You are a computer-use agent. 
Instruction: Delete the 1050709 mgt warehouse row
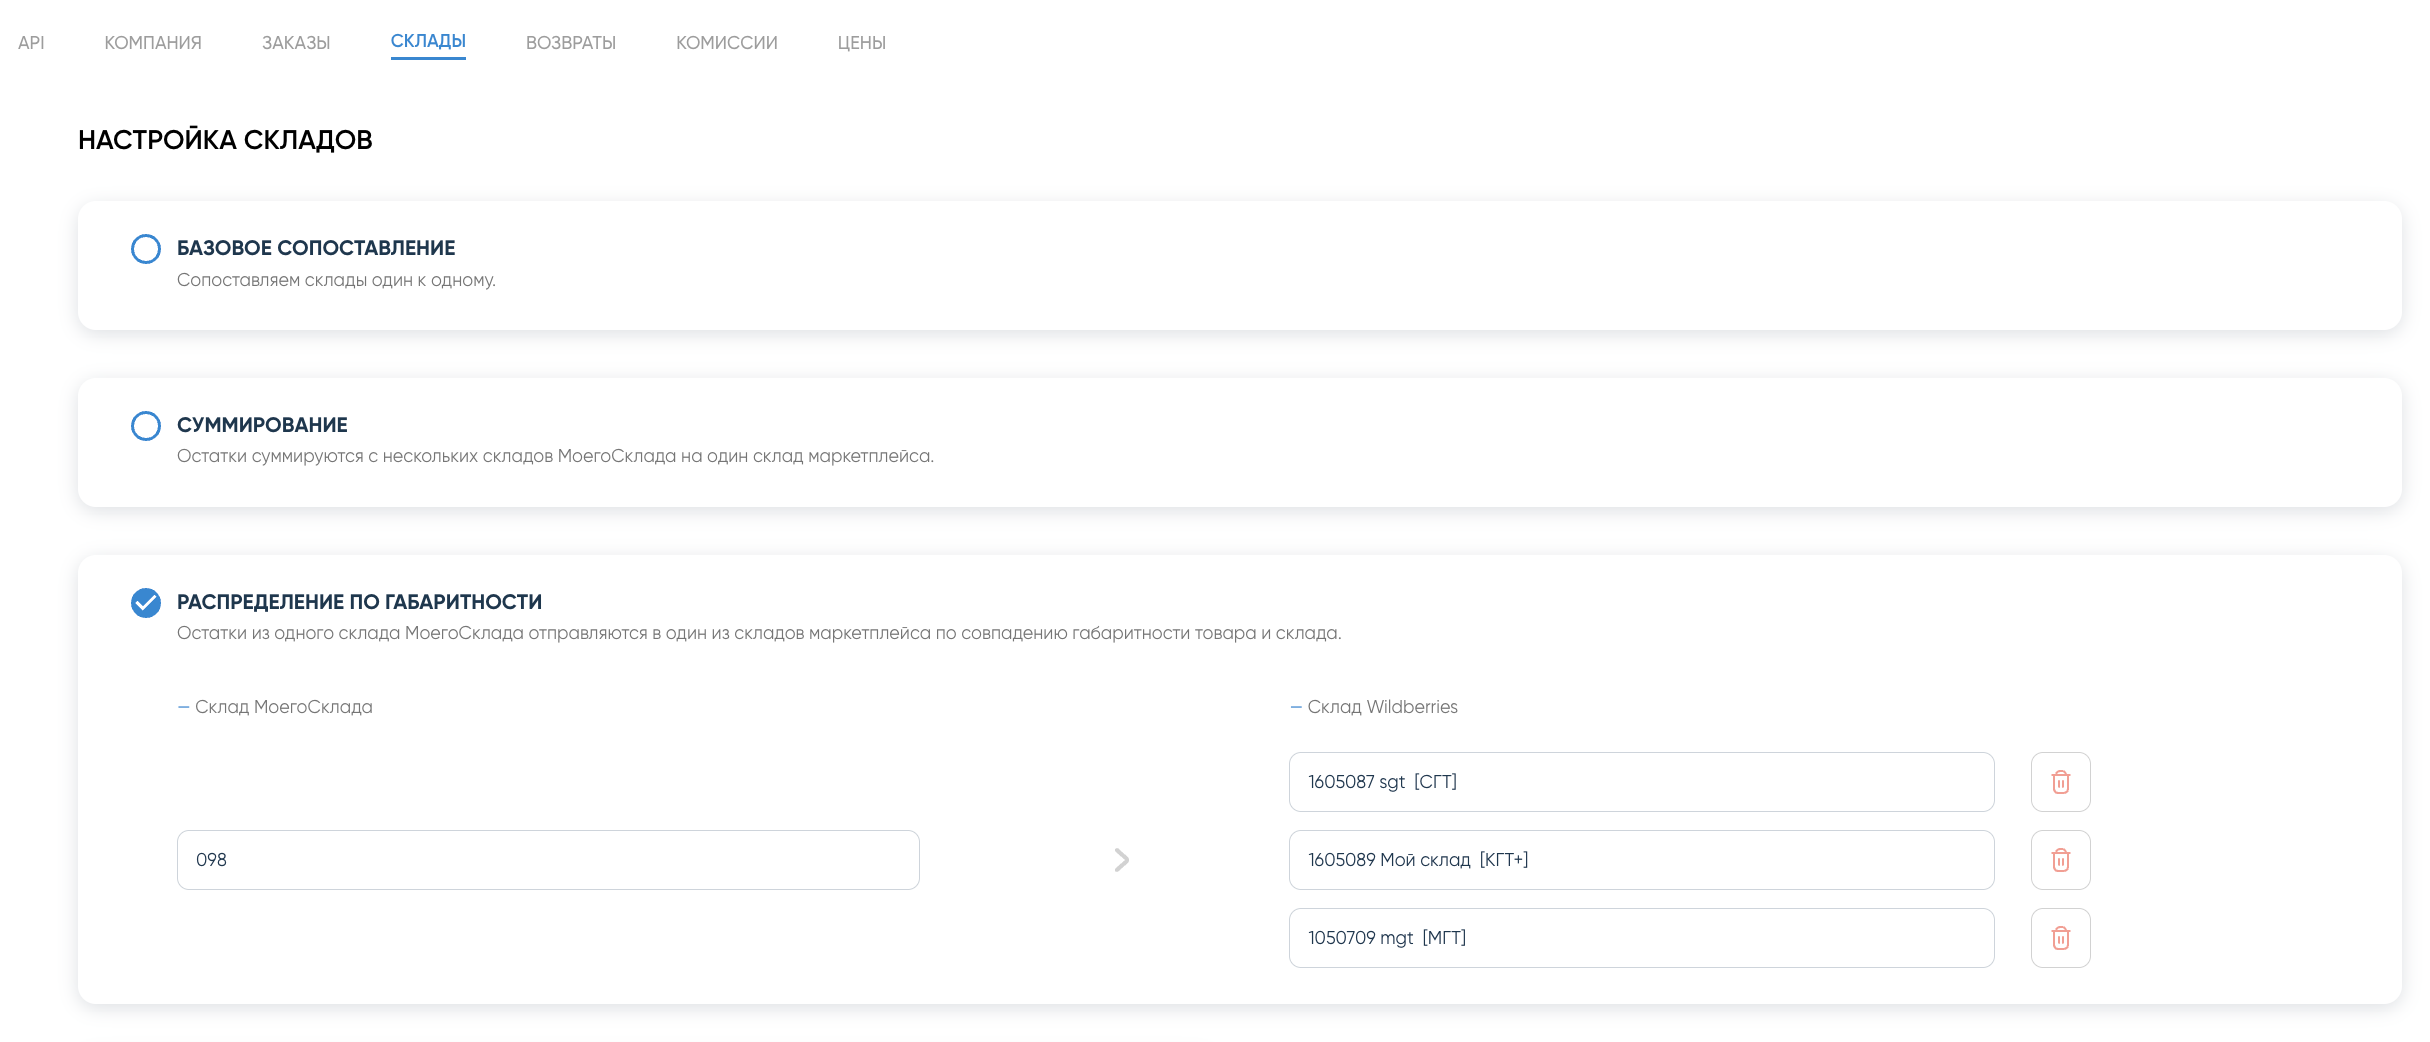(x=2060, y=938)
